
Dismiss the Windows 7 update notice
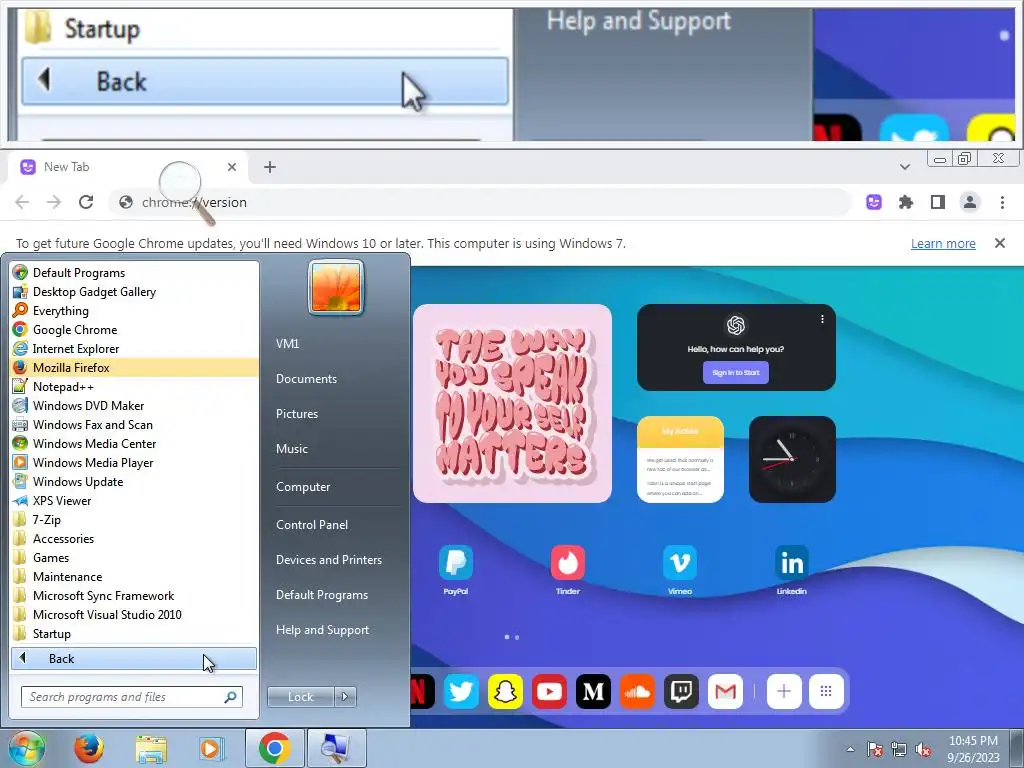pos(1000,243)
